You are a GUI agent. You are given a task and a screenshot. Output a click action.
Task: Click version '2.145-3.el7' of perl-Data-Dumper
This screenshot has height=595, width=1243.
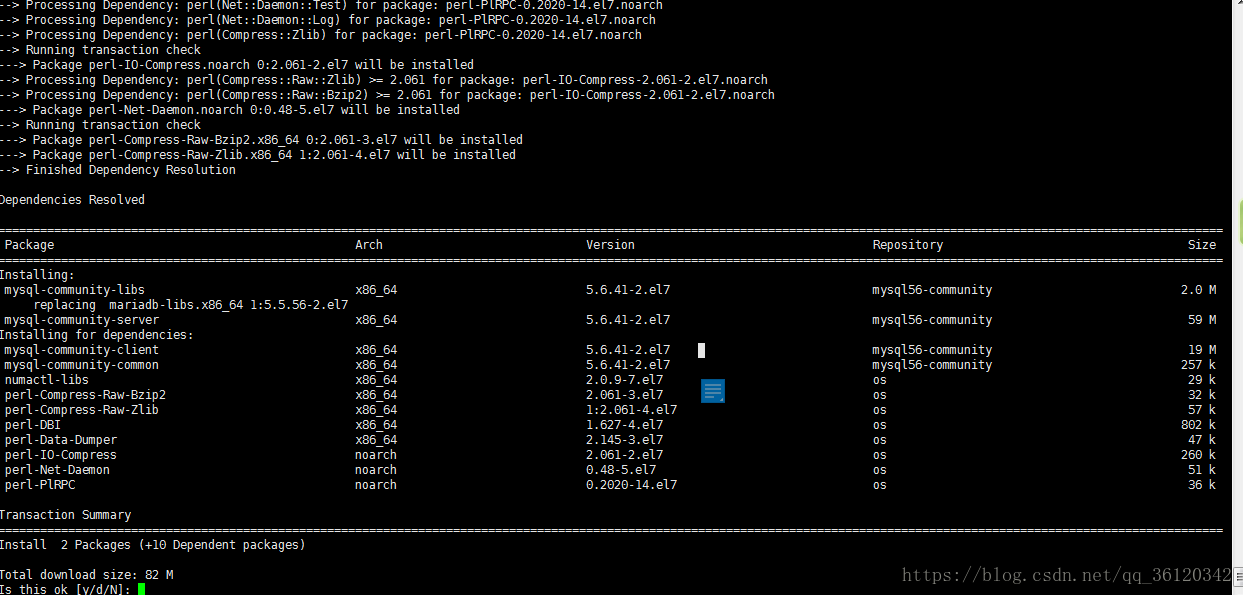click(x=625, y=440)
